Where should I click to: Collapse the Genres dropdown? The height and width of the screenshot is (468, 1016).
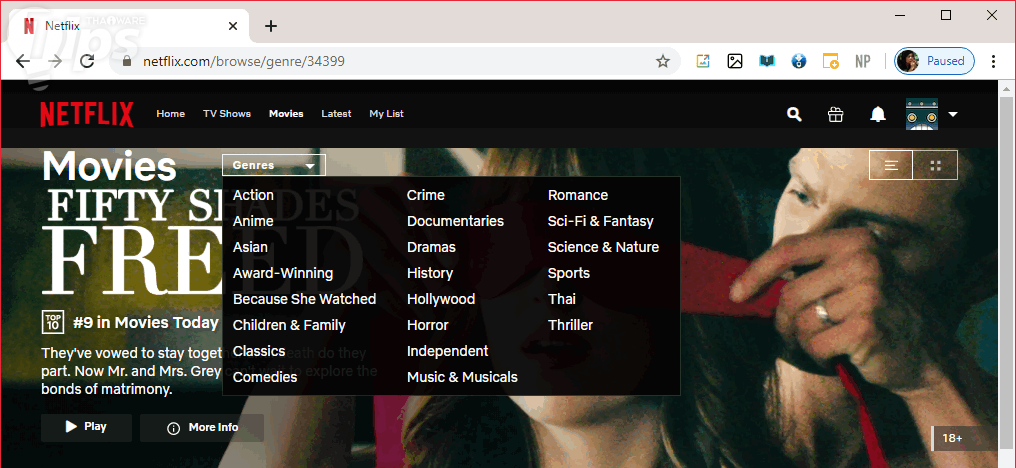point(273,165)
